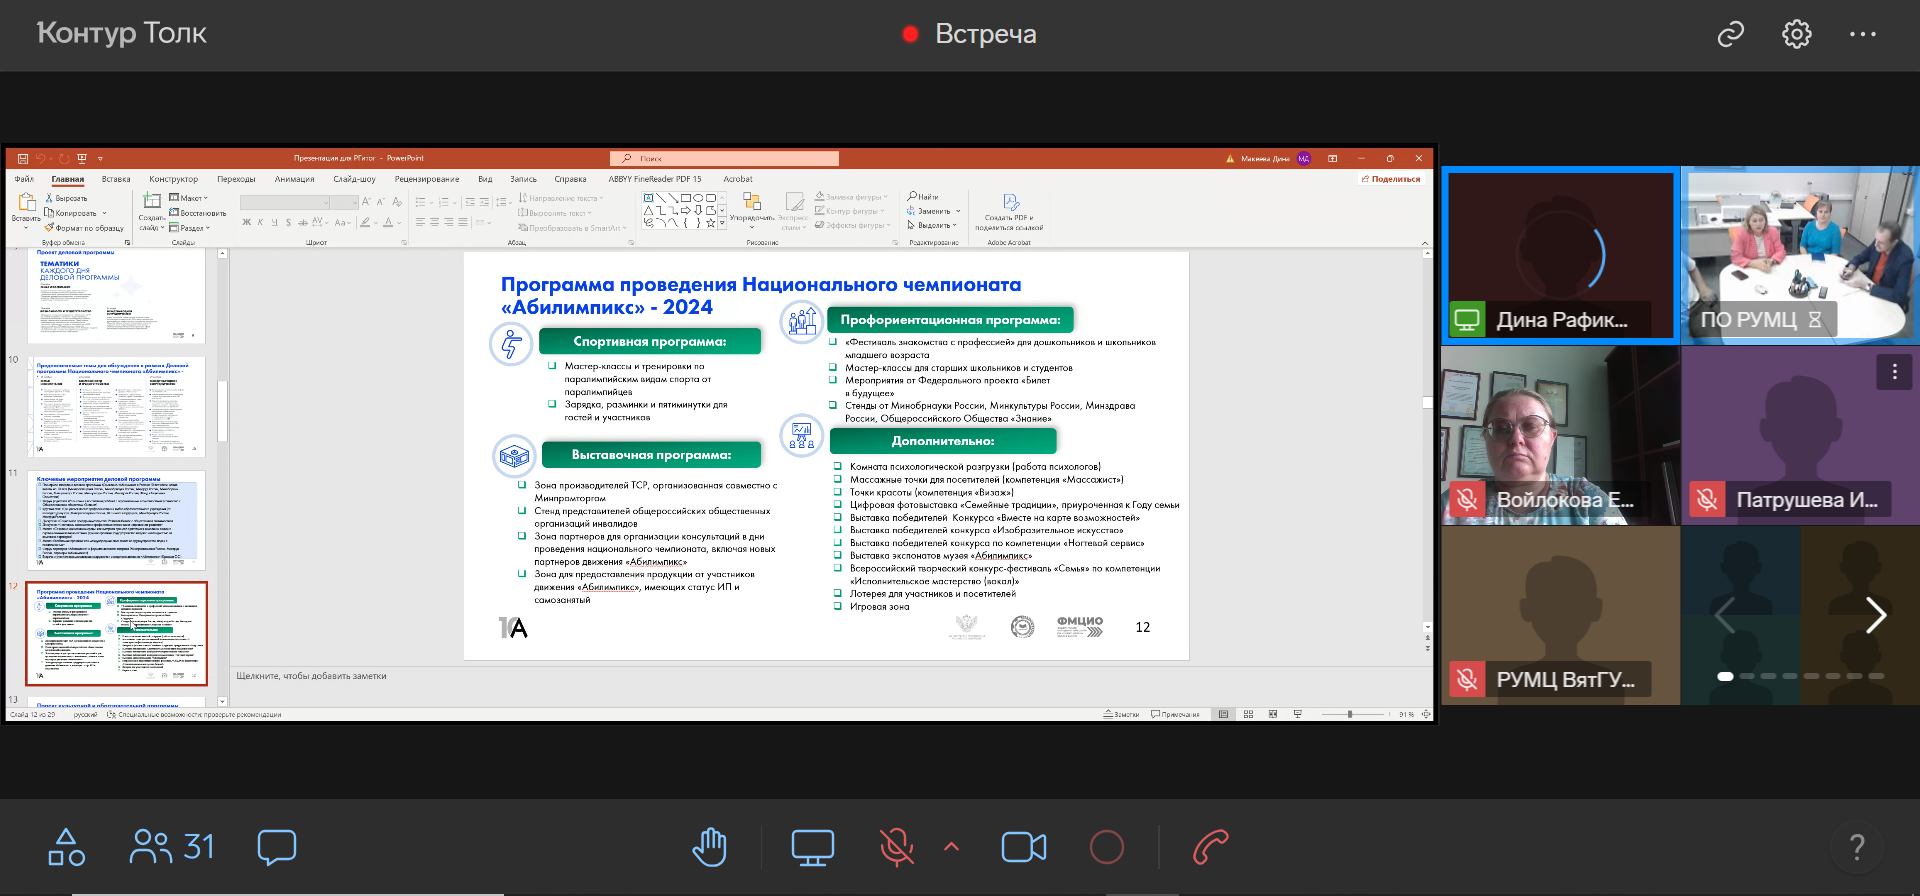This screenshot has width=1920, height=896.
Task: Pick font color A swatch
Action: 388,222
